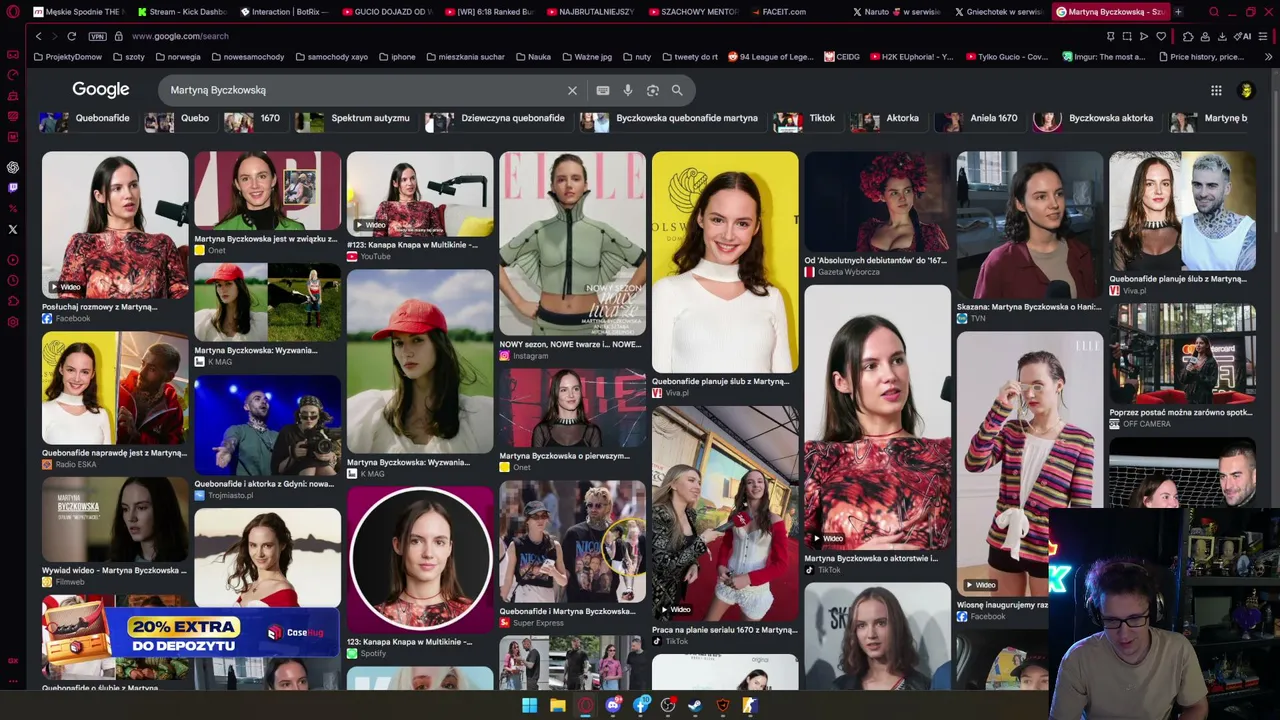Image resolution: width=1280 pixels, height=720 pixels.
Task: Start a voice search with the microphone icon
Action: (x=628, y=90)
